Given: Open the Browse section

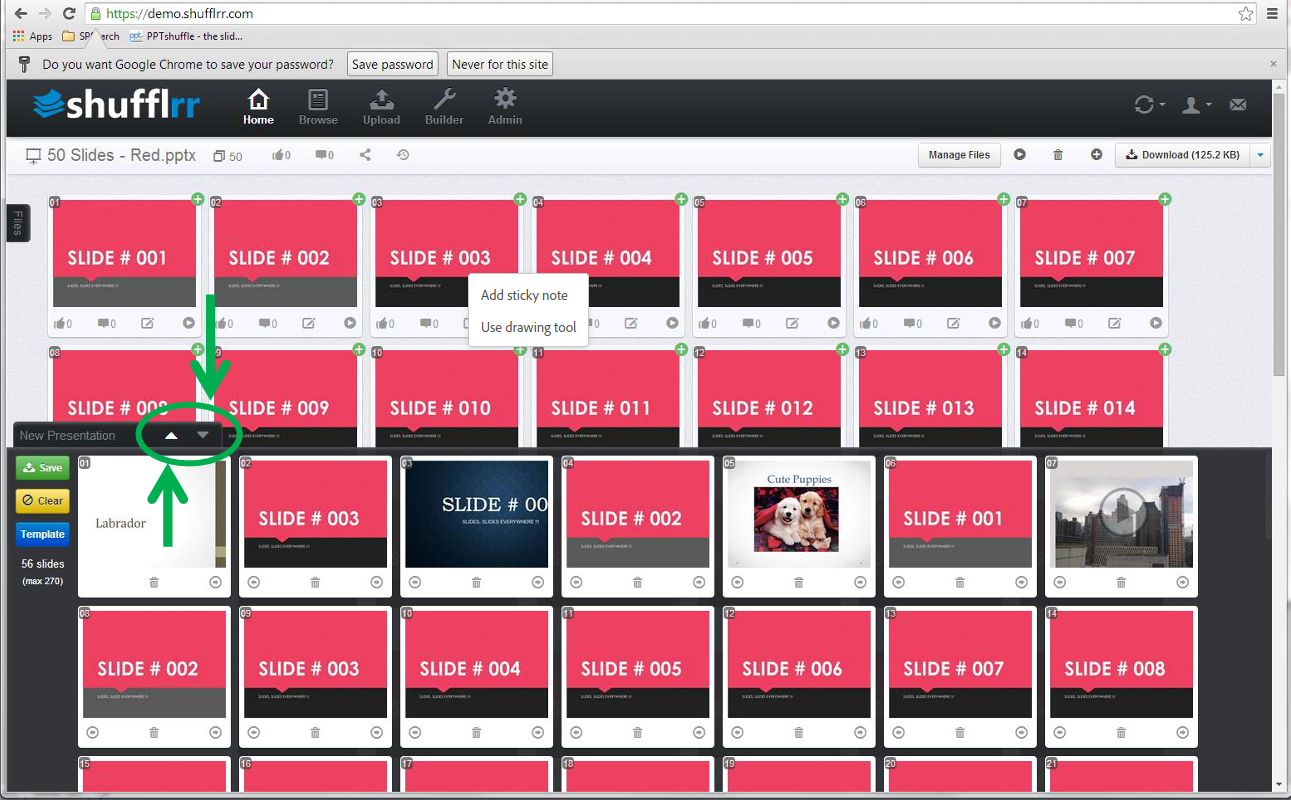Looking at the screenshot, I should pyautogui.click(x=318, y=107).
